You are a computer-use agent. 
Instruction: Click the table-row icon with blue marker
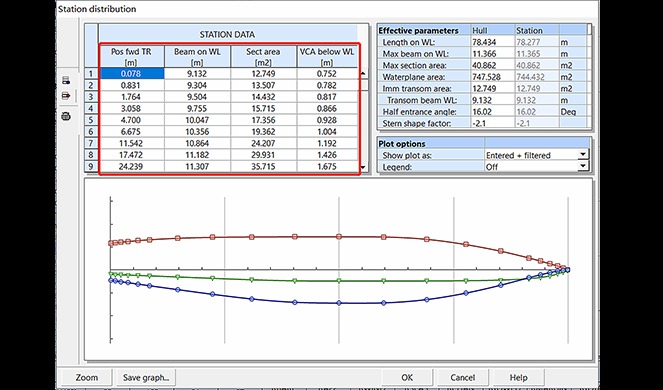66,80
